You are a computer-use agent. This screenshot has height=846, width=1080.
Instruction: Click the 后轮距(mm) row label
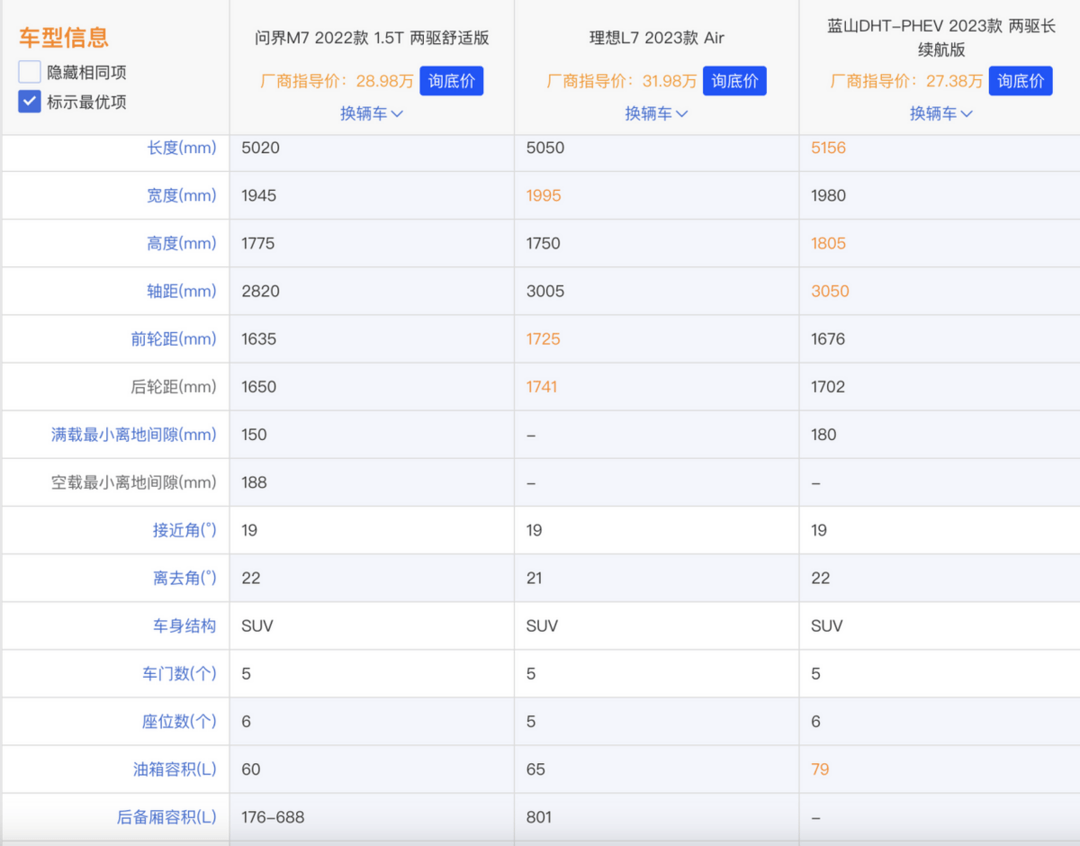(x=174, y=386)
